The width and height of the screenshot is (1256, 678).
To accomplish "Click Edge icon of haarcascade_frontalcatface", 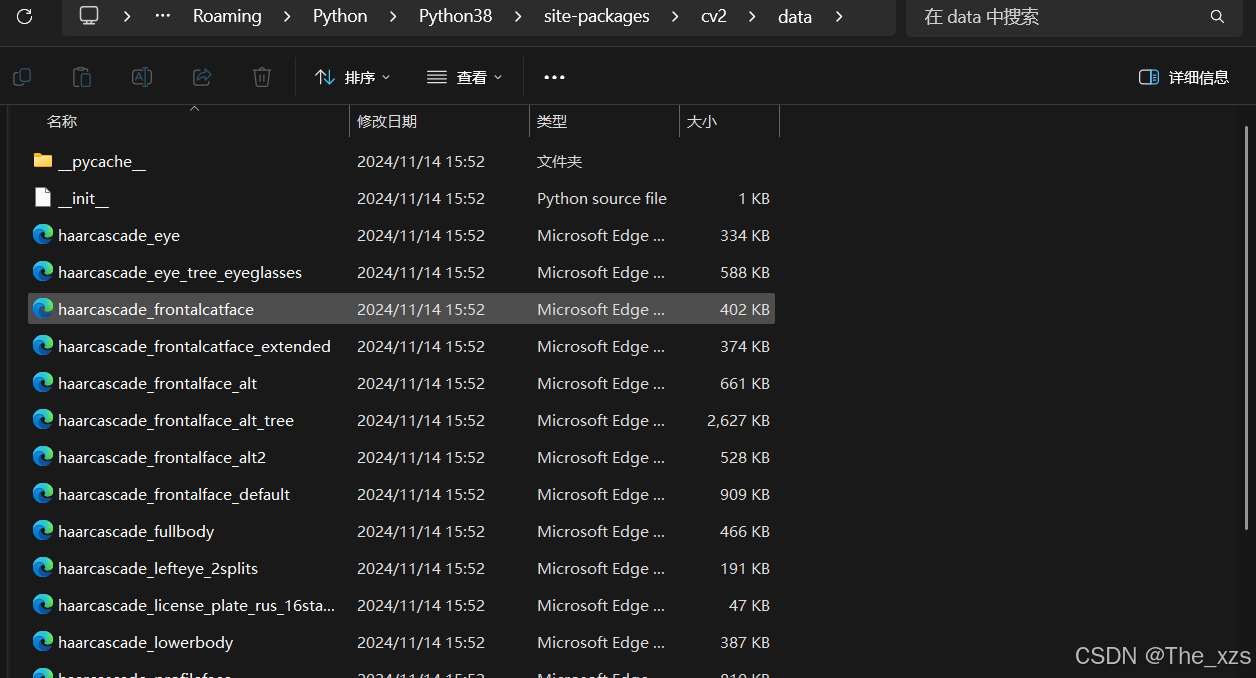I will [x=43, y=309].
